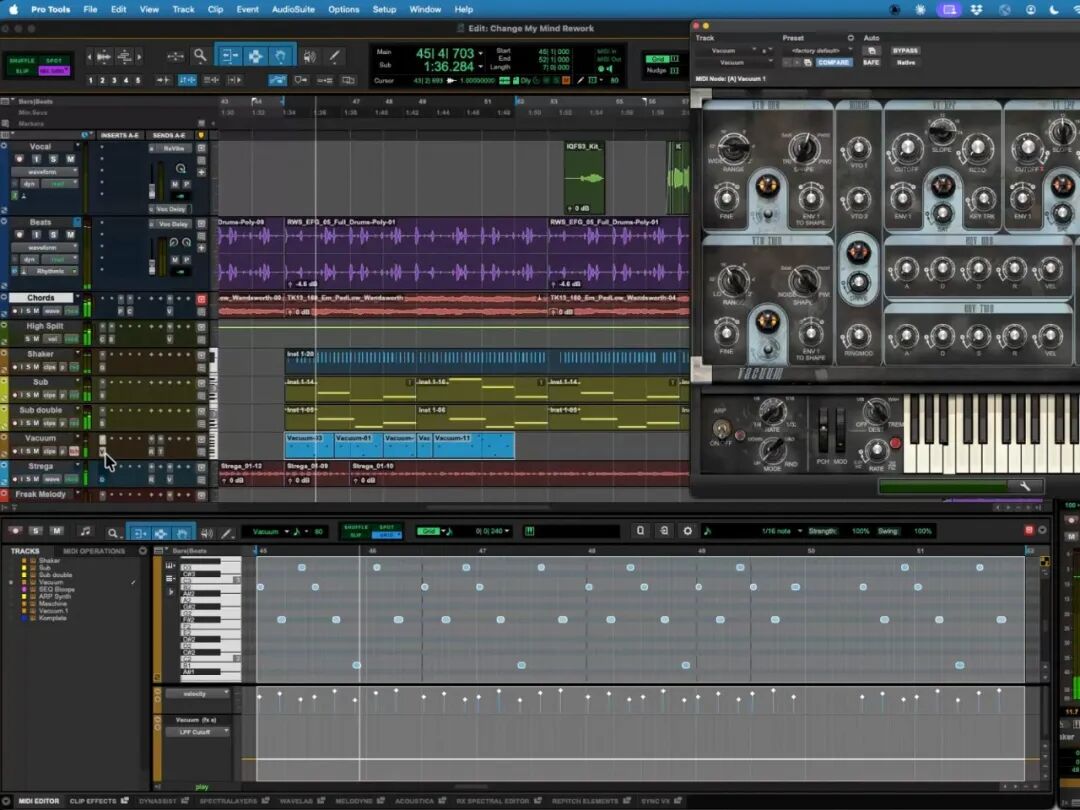The image size is (1080, 810).
Task: Open the velocity lane dropdown
Action: pos(197,694)
